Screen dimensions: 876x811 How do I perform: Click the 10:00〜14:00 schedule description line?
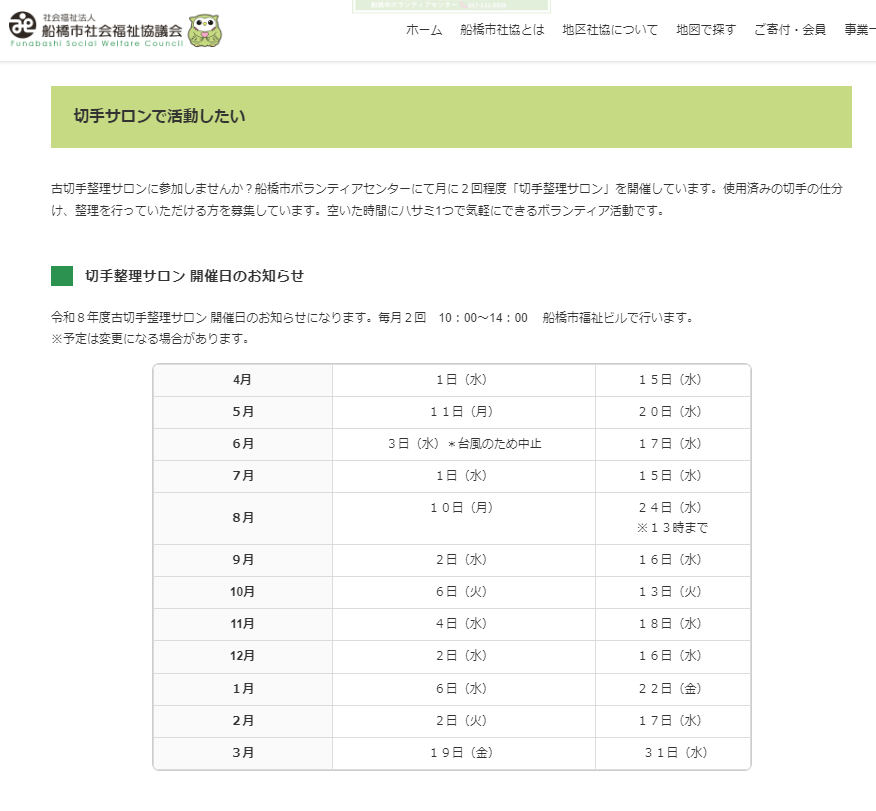373,318
